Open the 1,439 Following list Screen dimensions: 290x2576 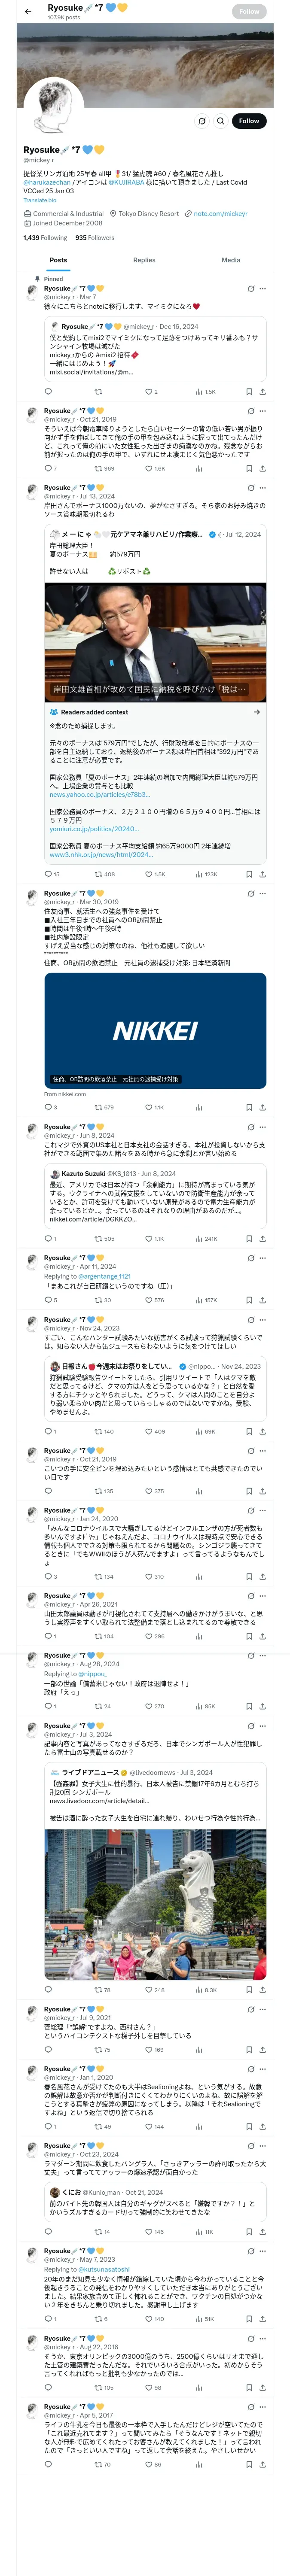pos(45,238)
